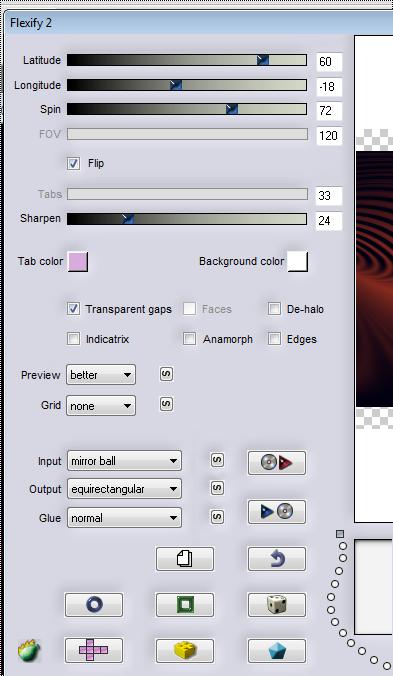The width and height of the screenshot is (393, 676).
Task: Click the dice randomize button
Action: (x=277, y=605)
